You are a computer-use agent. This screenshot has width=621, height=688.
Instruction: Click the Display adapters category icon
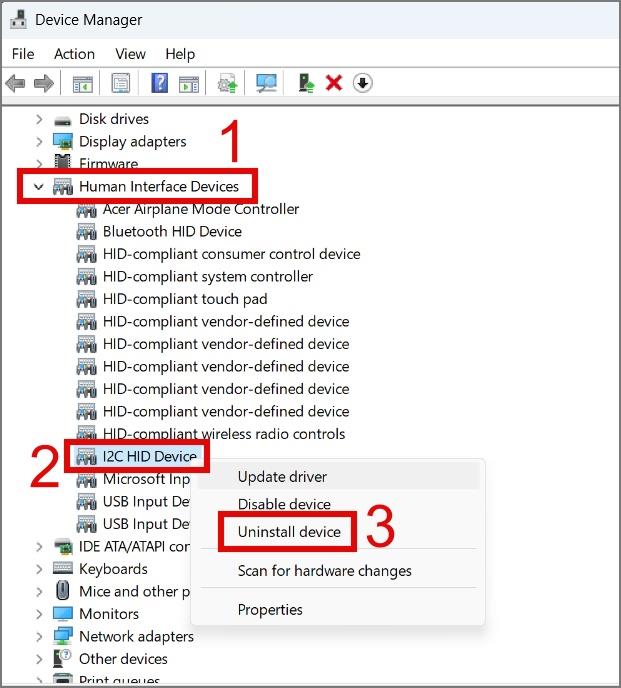coord(63,141)
